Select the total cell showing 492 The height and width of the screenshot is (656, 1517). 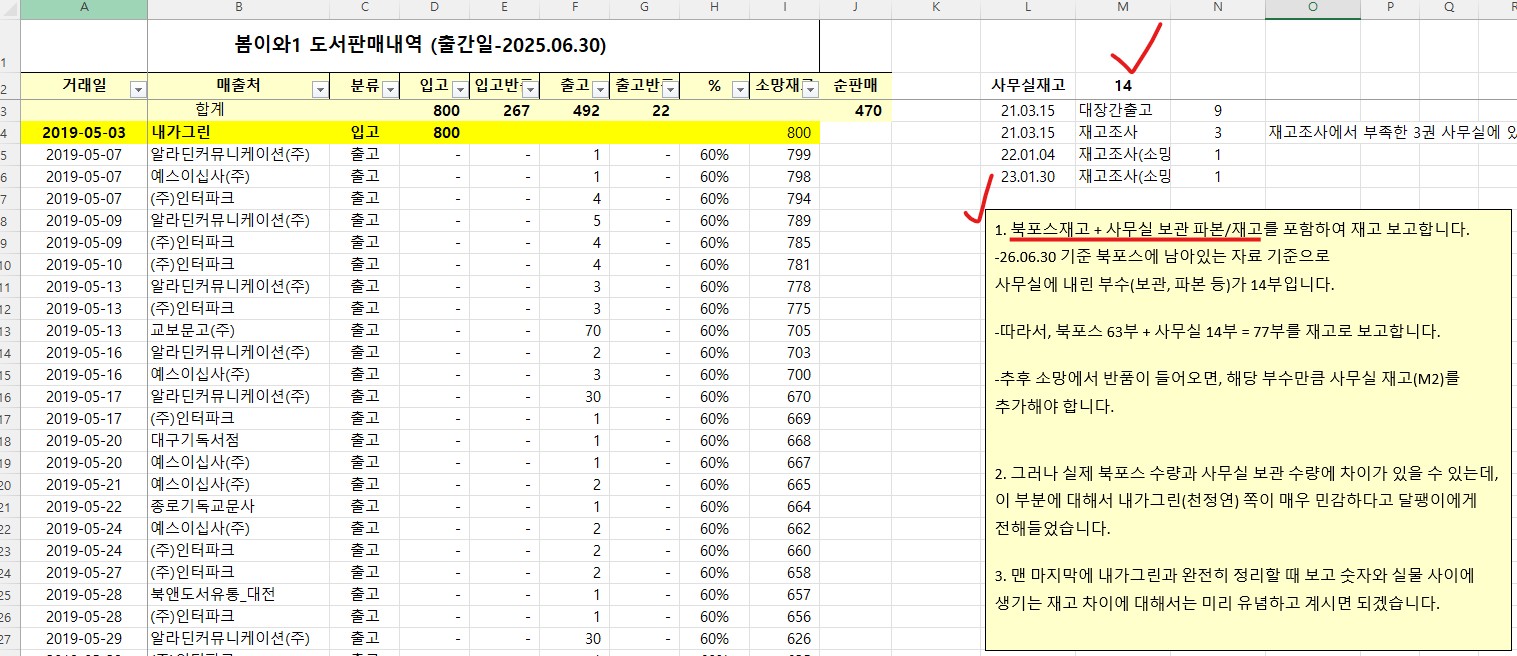click(x=575, y=110)
